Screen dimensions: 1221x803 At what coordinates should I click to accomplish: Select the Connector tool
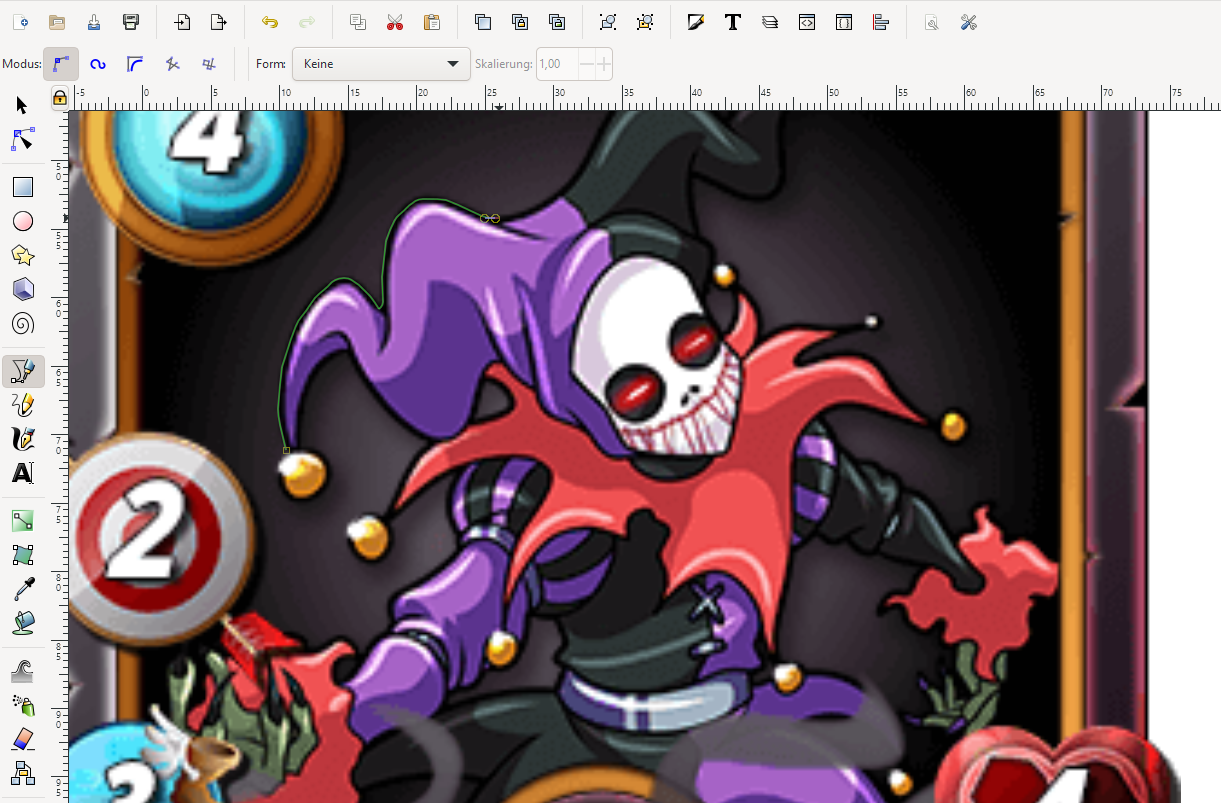(x=23, y=773)
